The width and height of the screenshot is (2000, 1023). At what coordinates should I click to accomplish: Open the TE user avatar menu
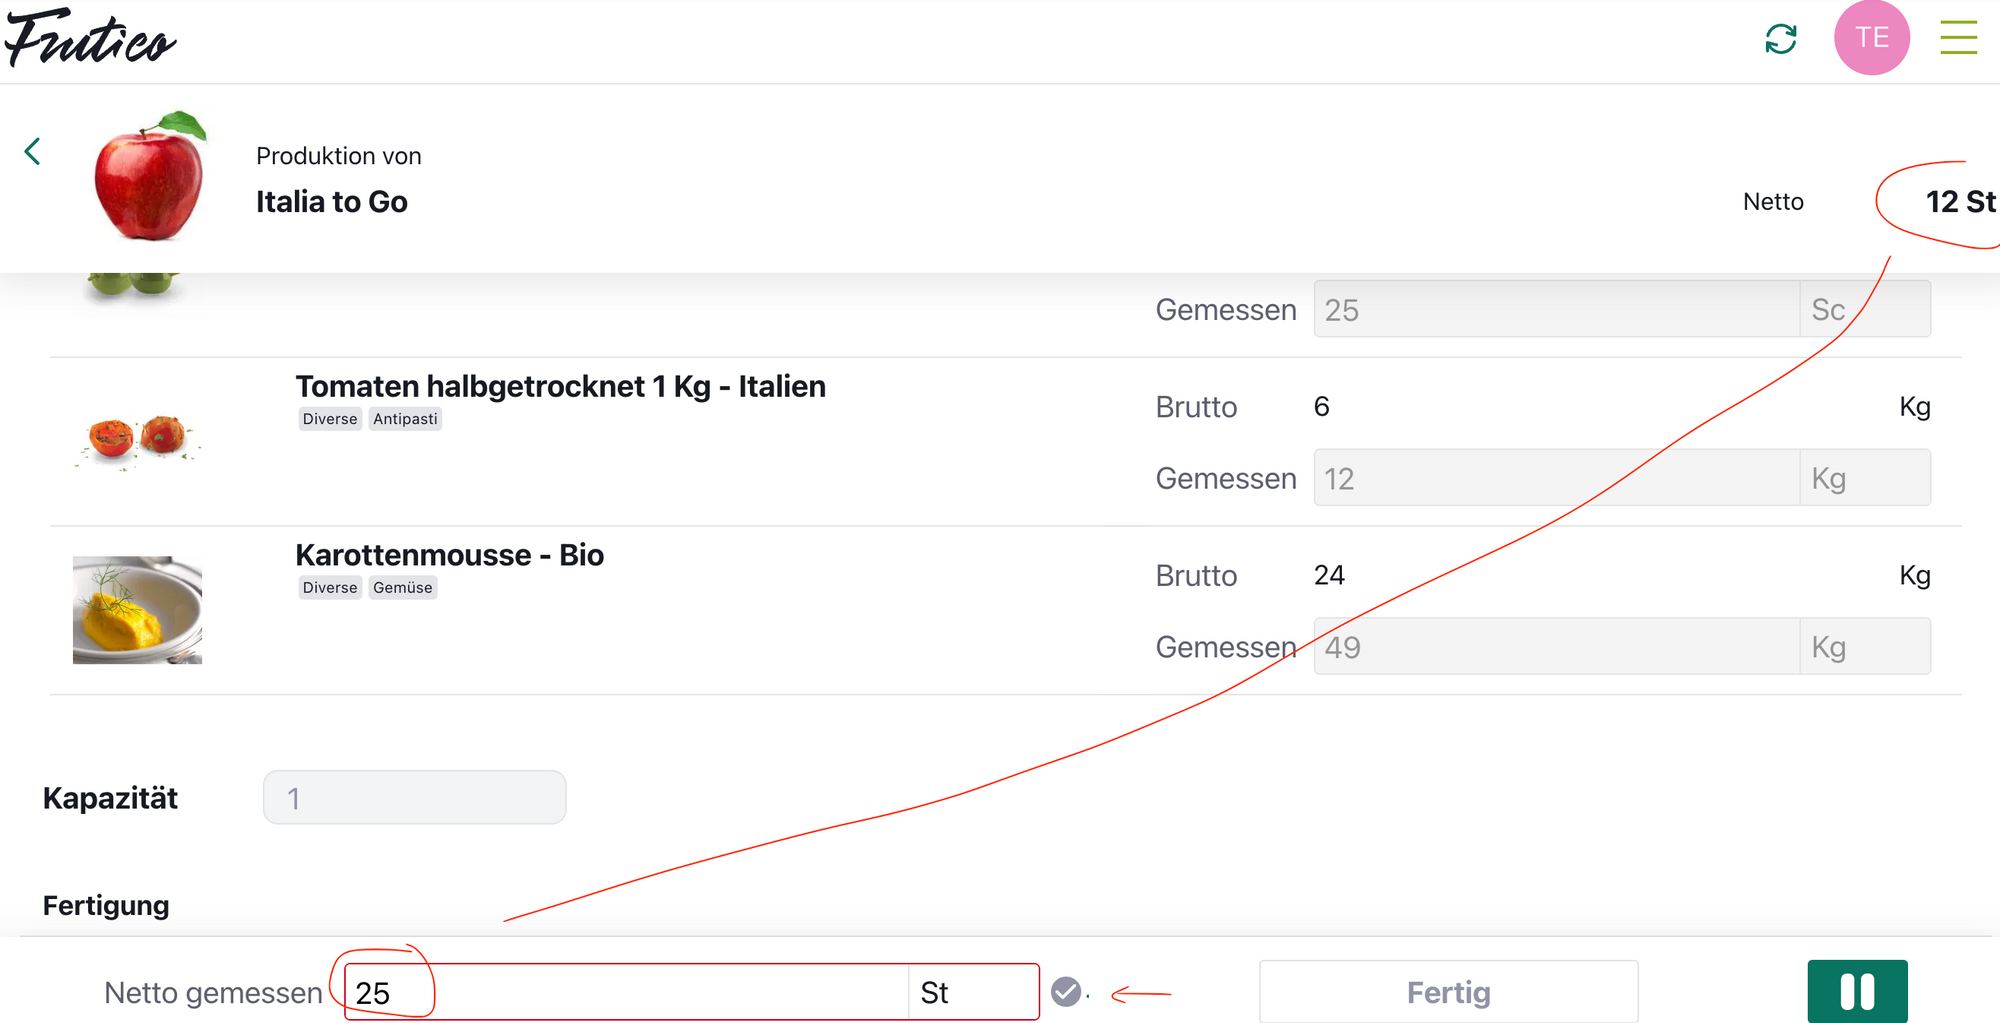tap(1871, 38)
